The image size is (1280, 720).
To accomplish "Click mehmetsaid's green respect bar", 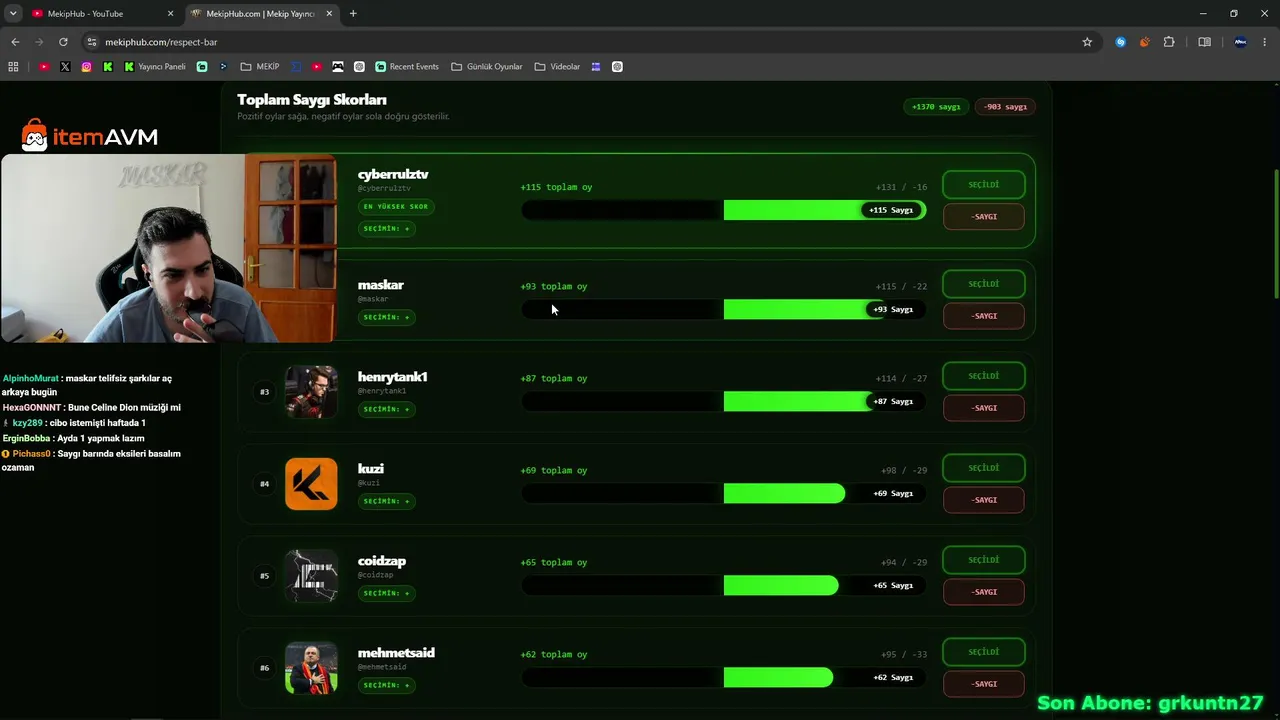I will click(x=778, y=678).
